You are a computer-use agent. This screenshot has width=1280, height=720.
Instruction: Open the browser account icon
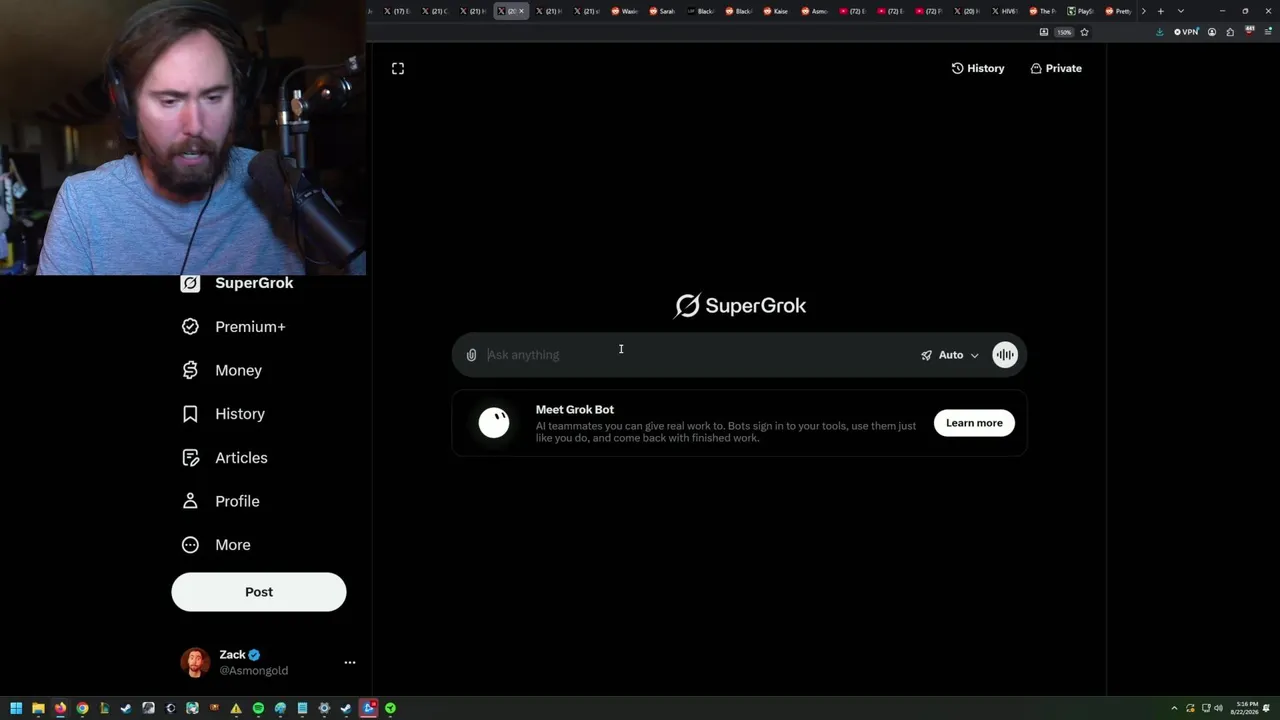click(x=1212, y=32)
